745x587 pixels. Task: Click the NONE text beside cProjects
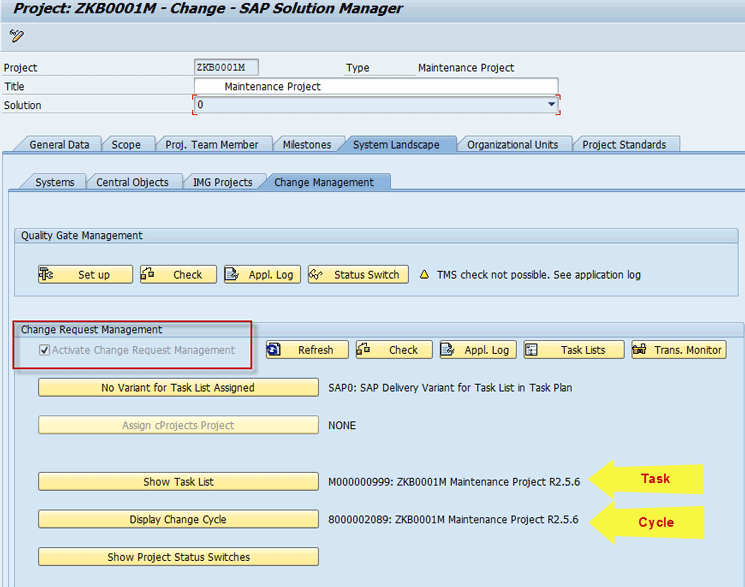tap(342, 425)
